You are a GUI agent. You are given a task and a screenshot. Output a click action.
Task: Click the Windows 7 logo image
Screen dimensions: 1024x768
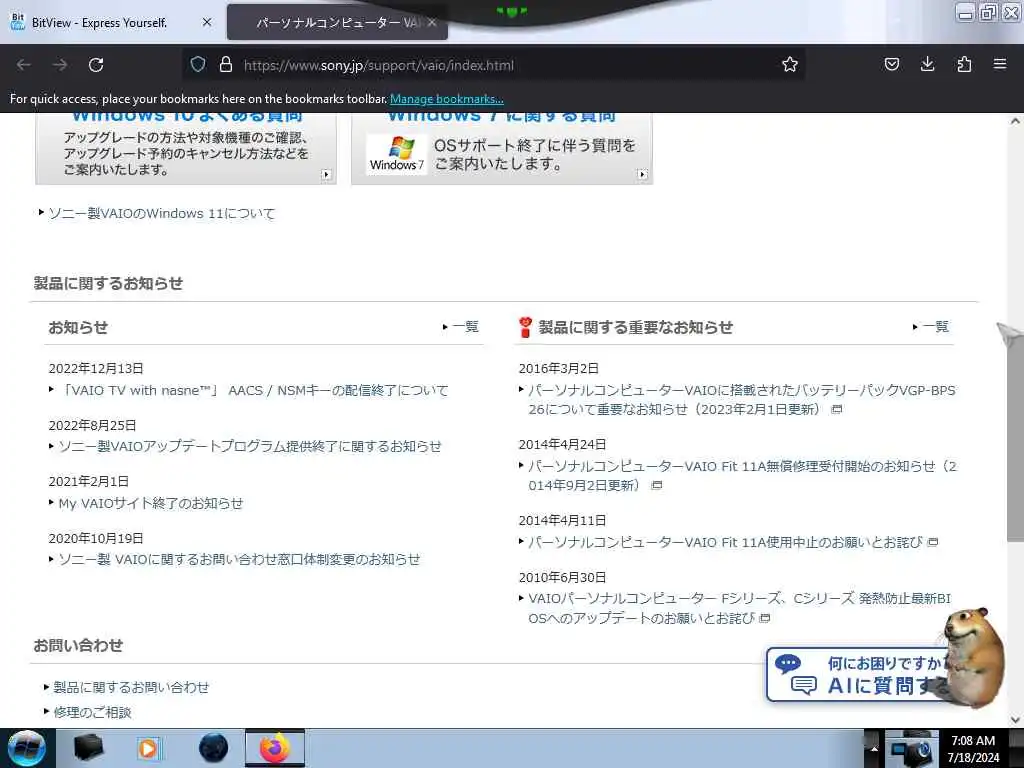[396, 154]
